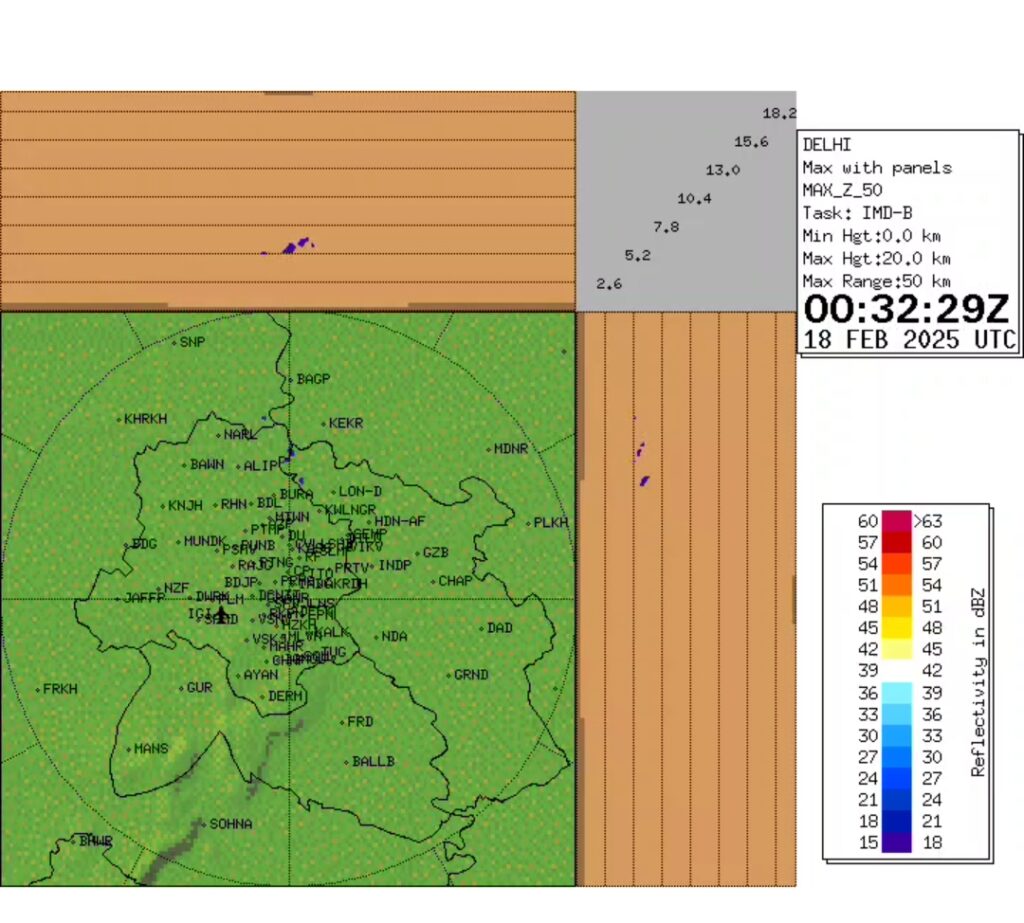Select the 45-48 dBZ yellow legend swatch
Screen dimensions: 1024x923
tap(896, 628)
